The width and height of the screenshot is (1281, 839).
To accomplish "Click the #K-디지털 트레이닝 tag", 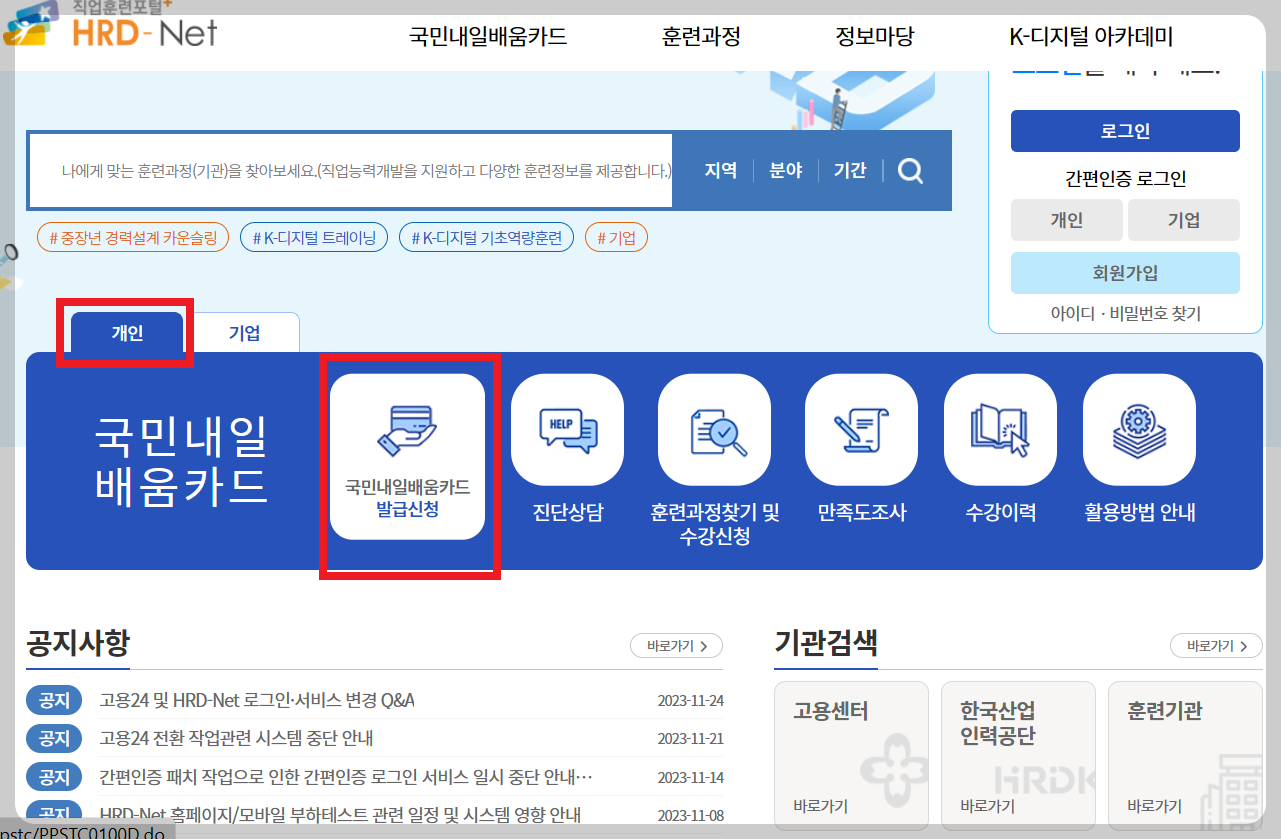I will (x=314, y=238).
